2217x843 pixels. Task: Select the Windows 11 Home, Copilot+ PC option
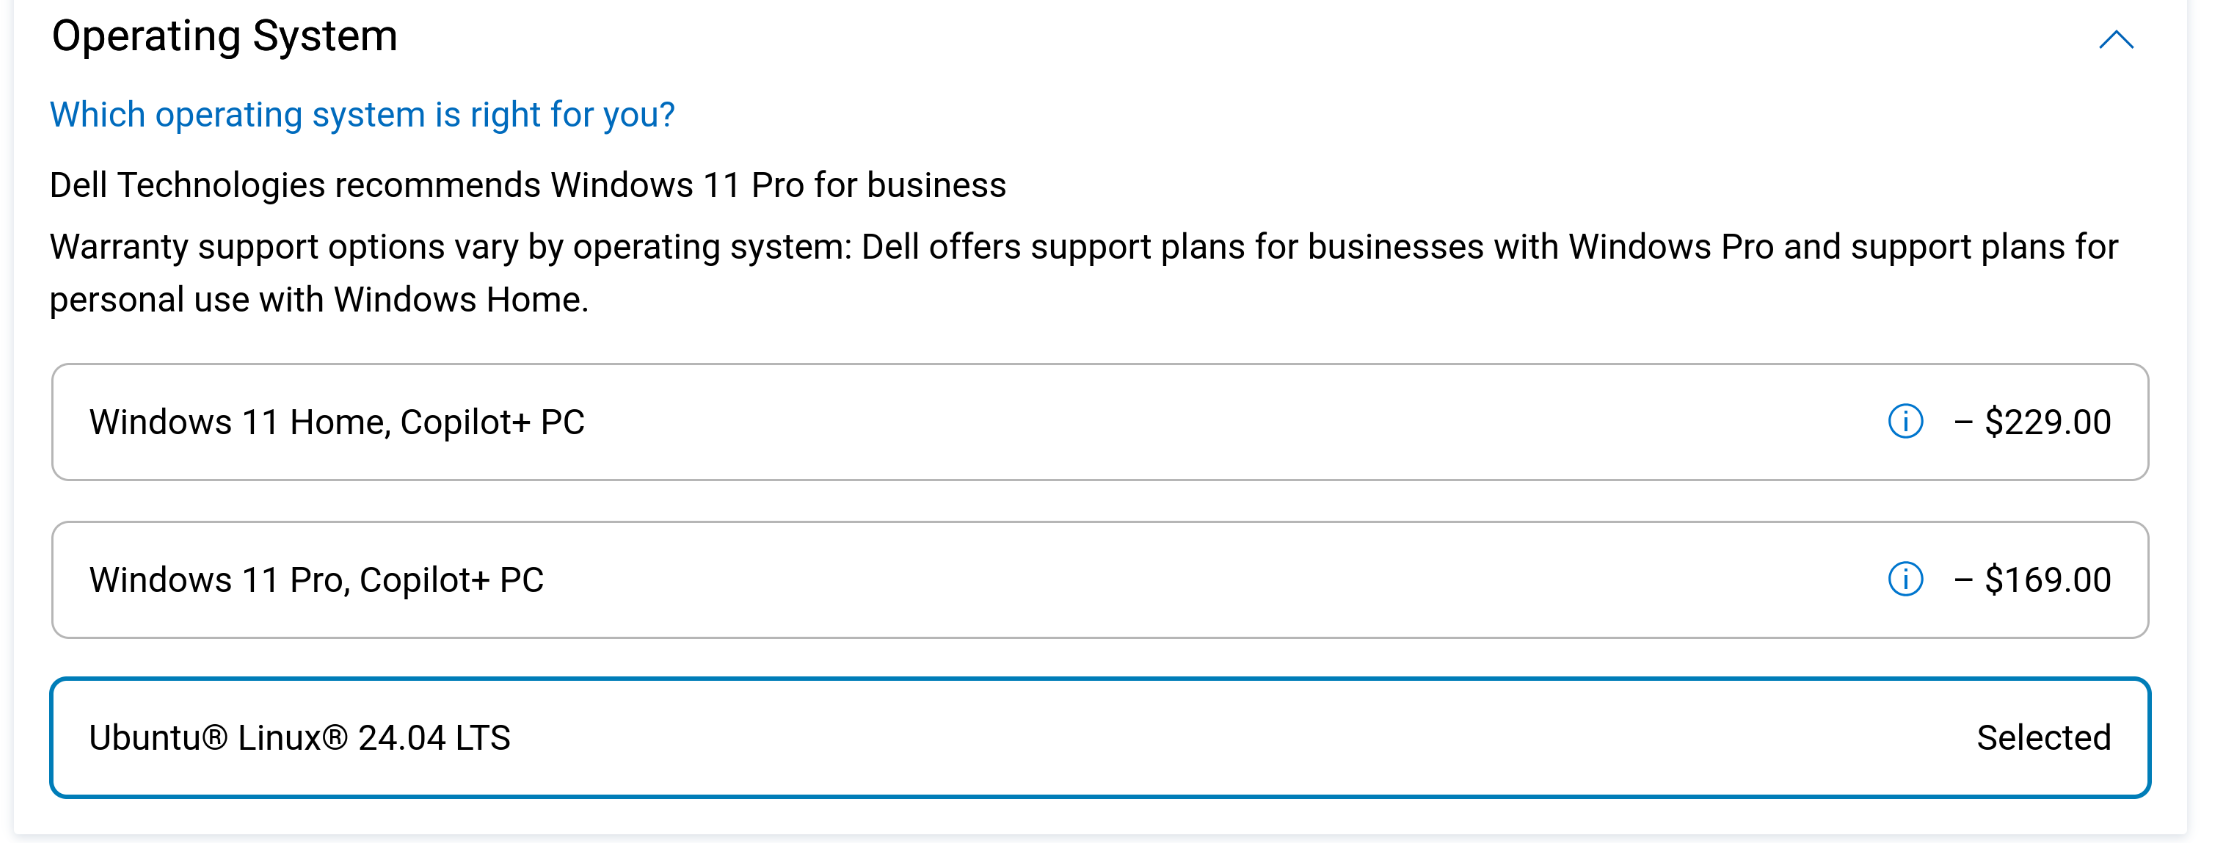(x=1100, y=422)
